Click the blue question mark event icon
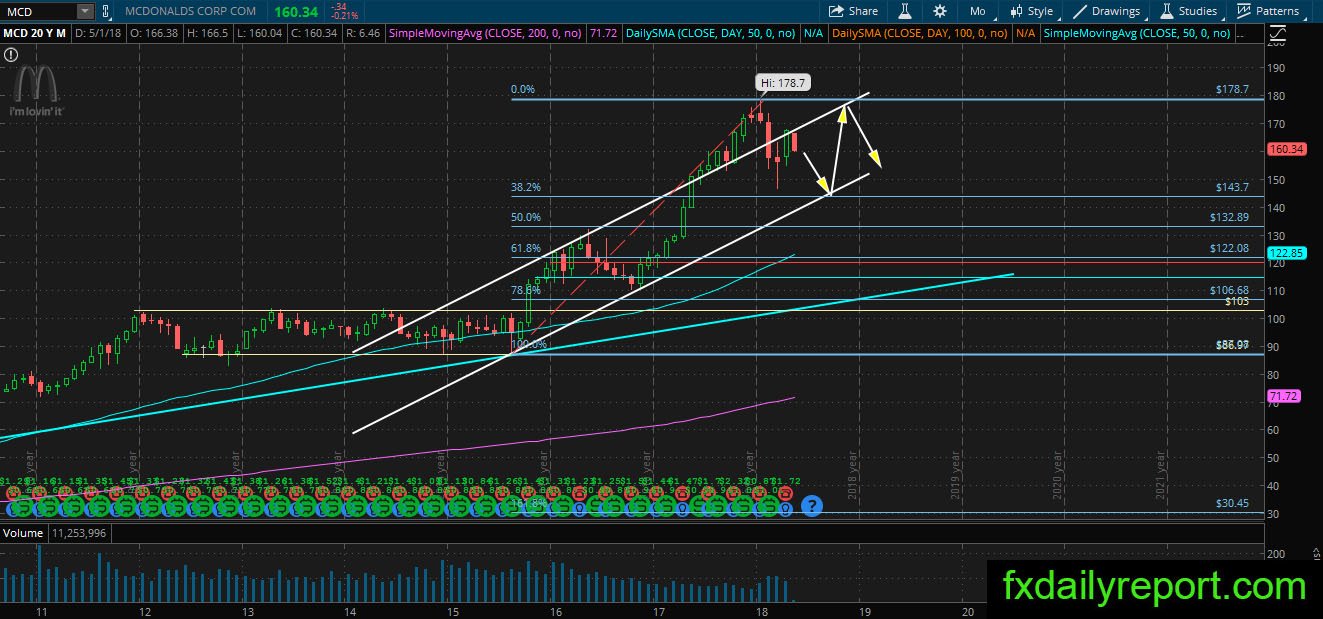 pos(812,506)
